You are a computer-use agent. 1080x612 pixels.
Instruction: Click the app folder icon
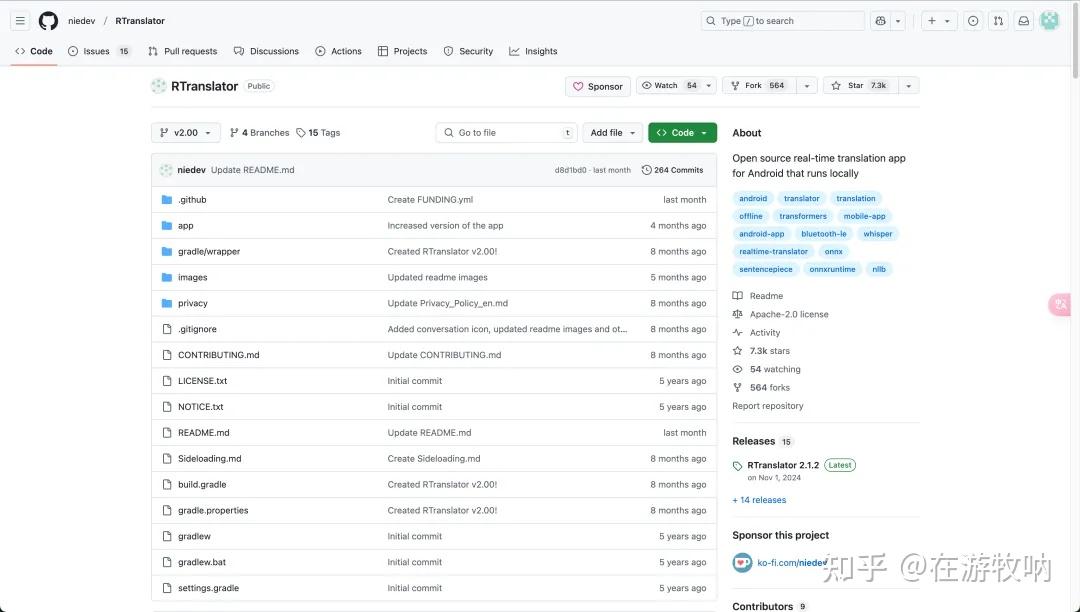click(167, 226)
